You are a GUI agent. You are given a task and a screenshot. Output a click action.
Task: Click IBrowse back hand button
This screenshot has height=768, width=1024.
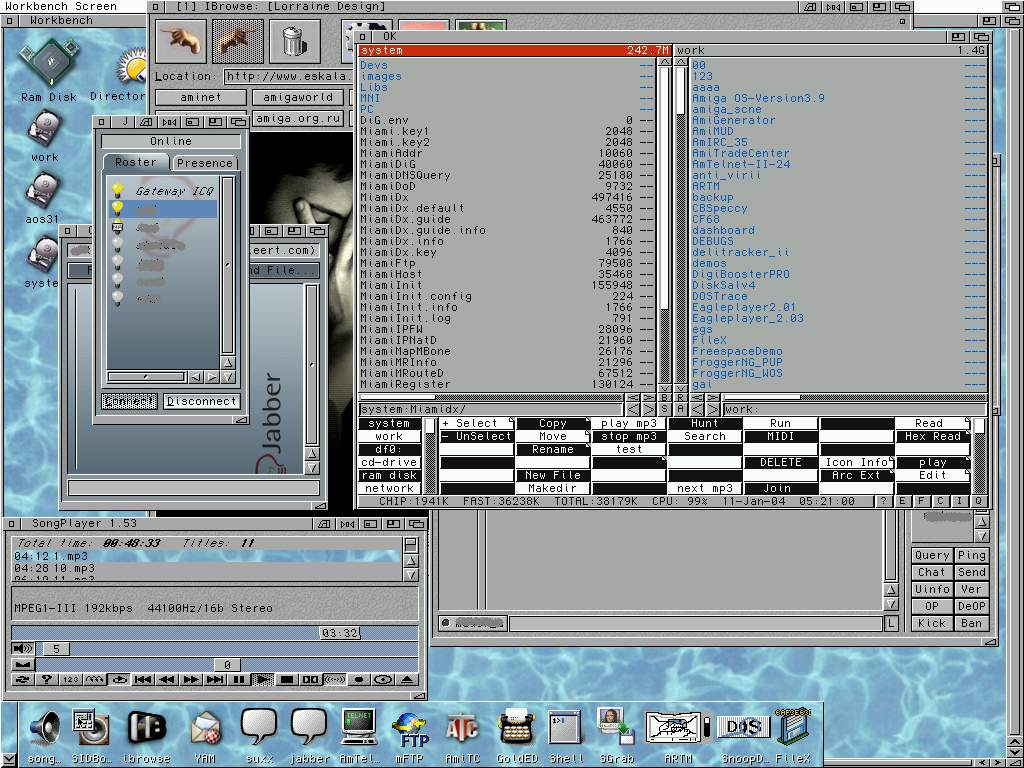181,40
